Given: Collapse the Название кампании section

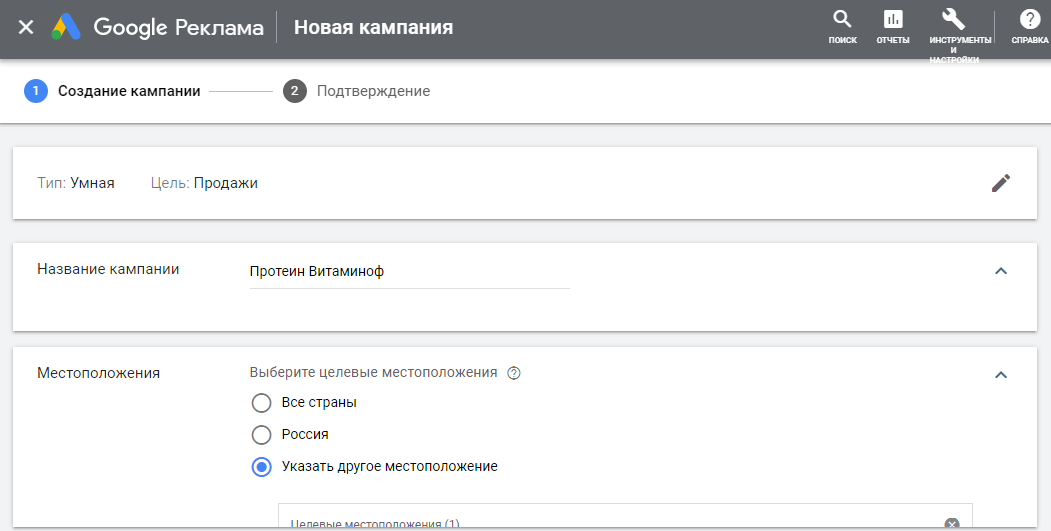Looking at the screenshot, I should point(1001,271).
